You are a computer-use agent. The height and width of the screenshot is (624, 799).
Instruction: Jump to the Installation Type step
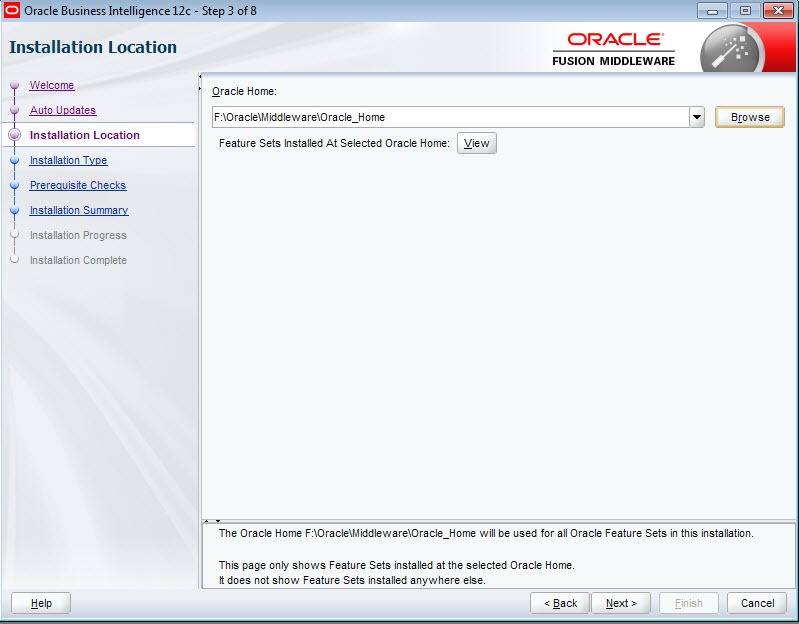[x=68, y=160]
